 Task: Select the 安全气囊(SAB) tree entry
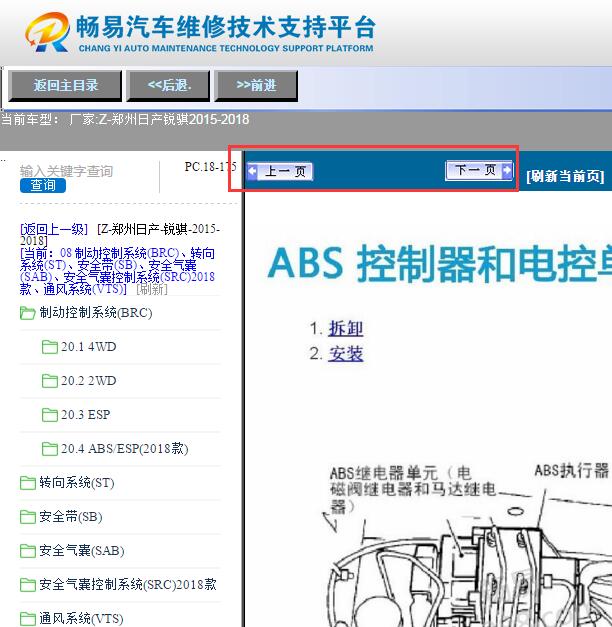[x=82, y=551]
